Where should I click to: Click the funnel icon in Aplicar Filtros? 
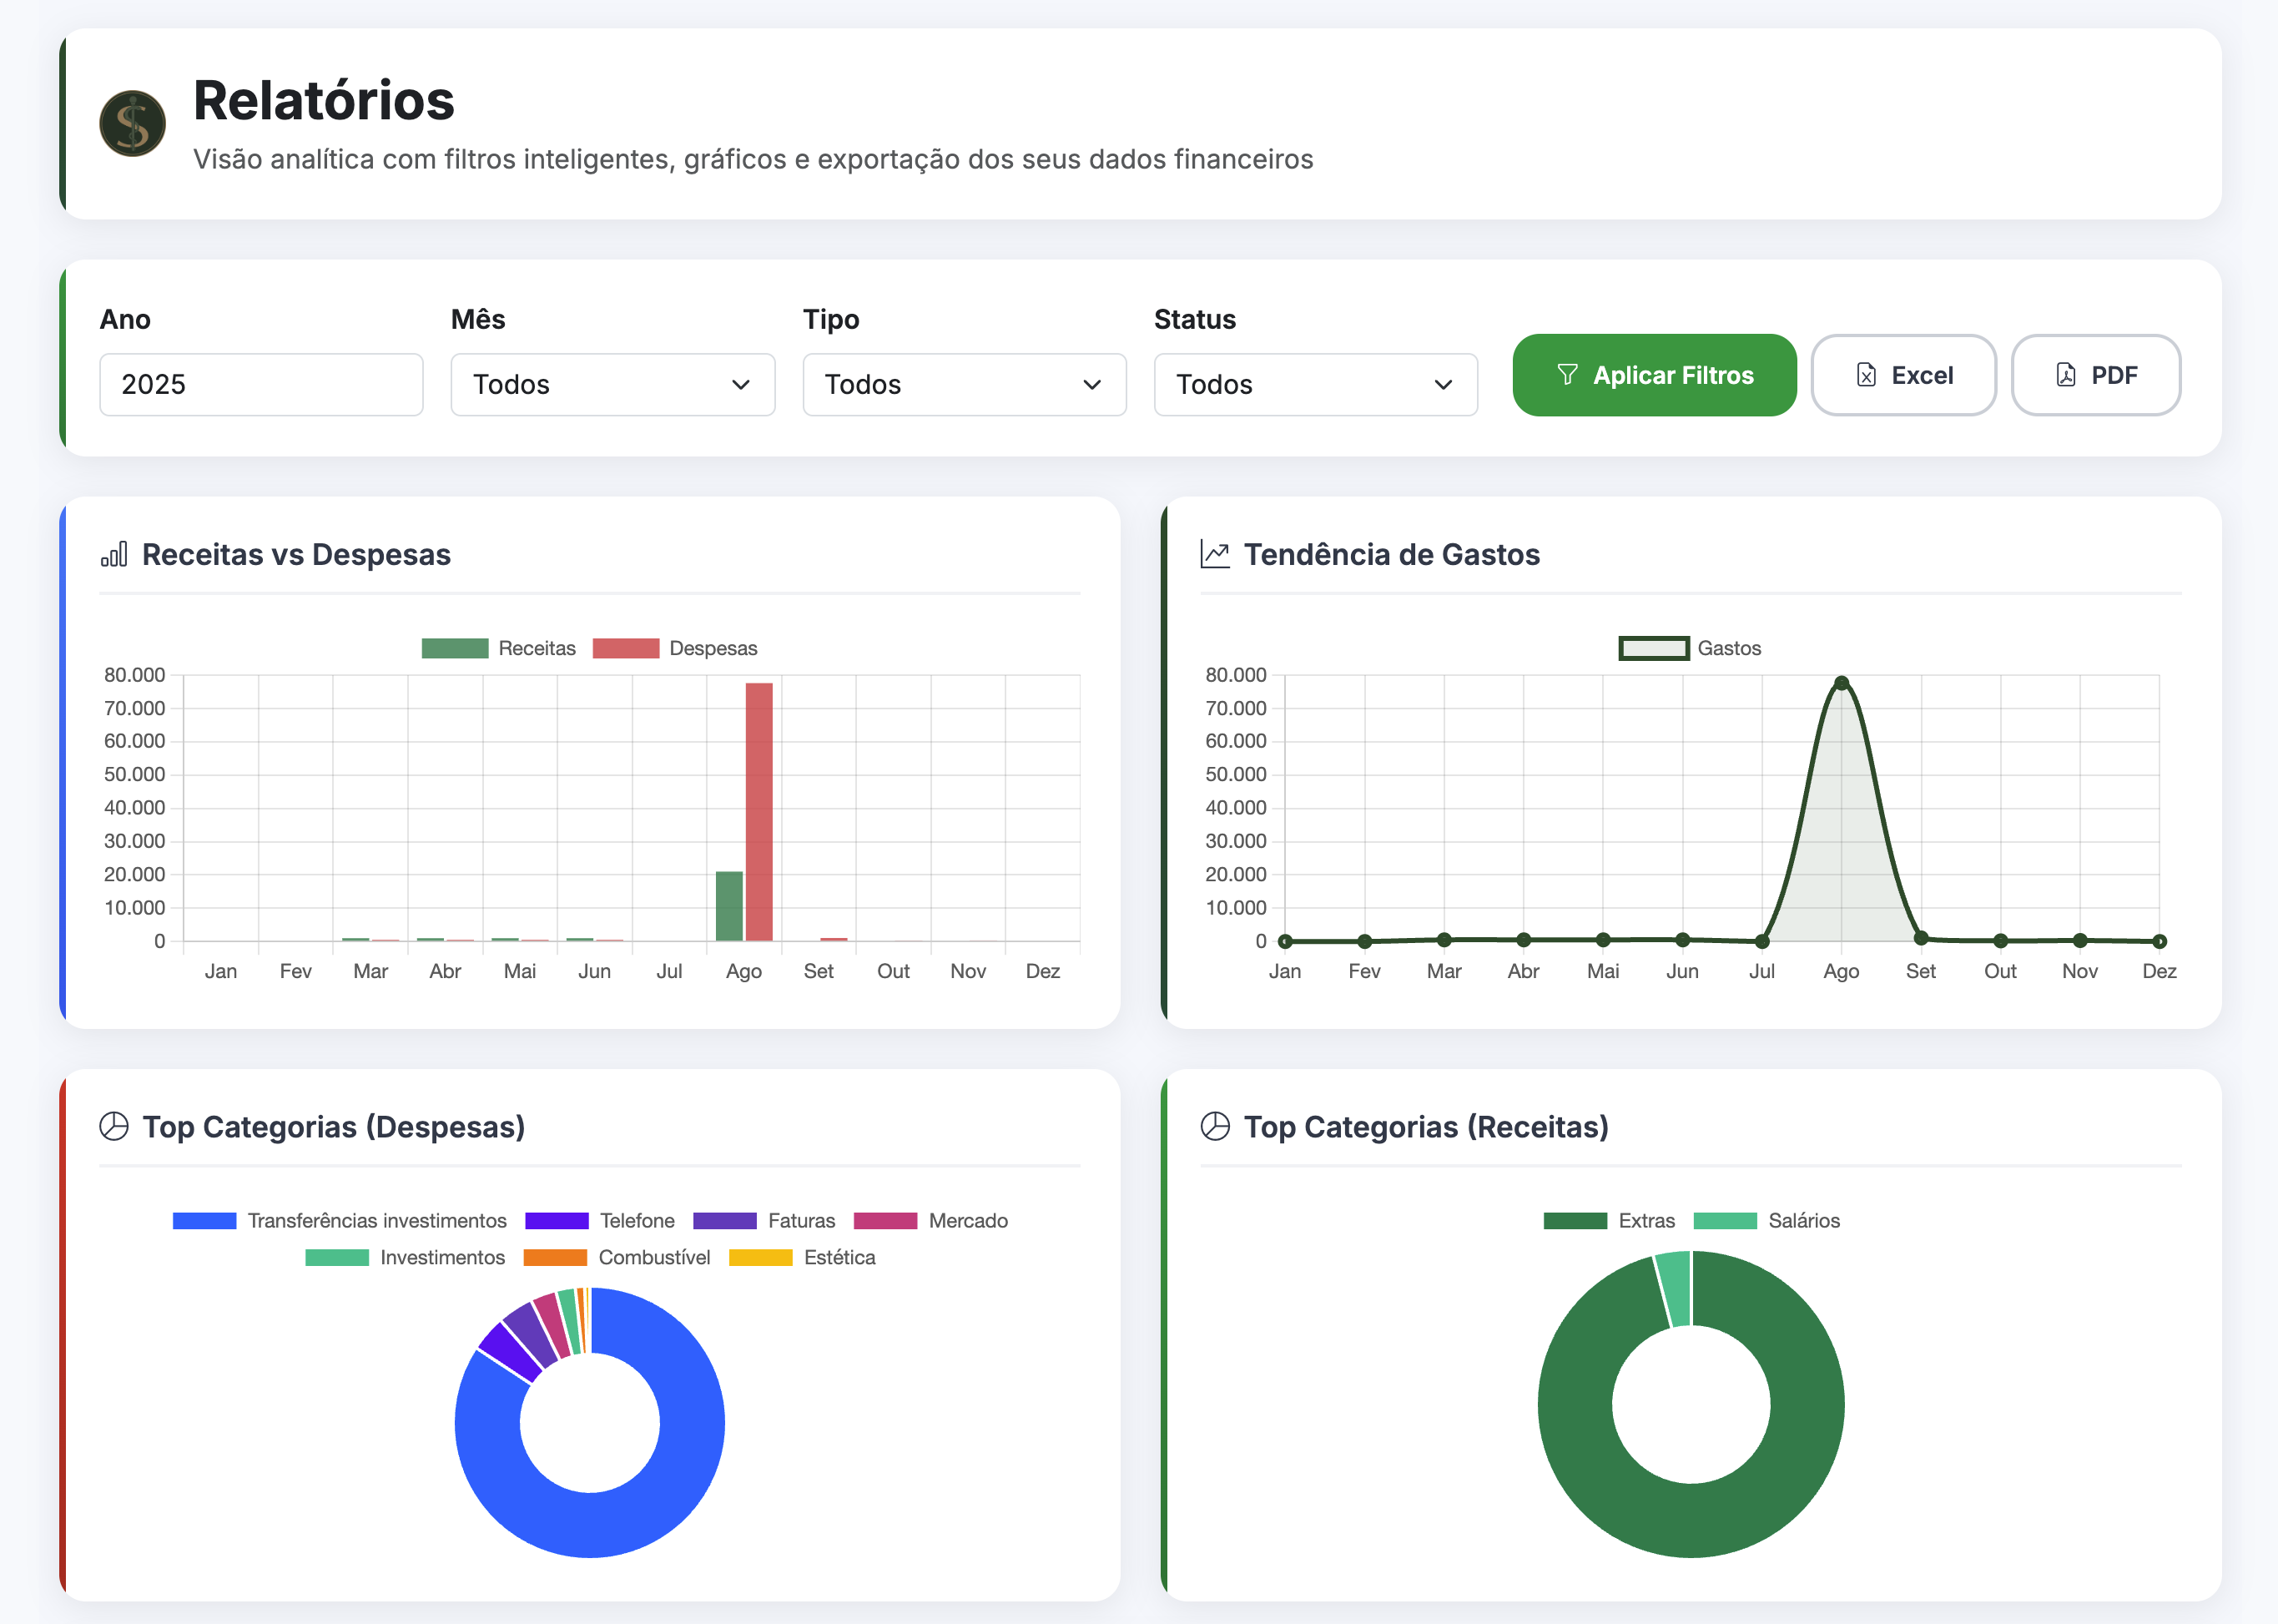pyautogui.click(x=1567, y=375)
